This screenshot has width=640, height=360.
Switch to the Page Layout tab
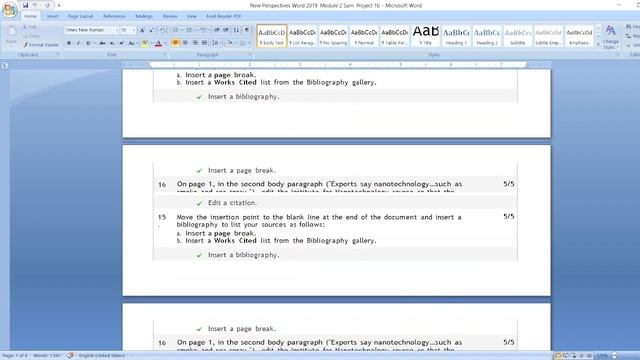coord(80,16)
